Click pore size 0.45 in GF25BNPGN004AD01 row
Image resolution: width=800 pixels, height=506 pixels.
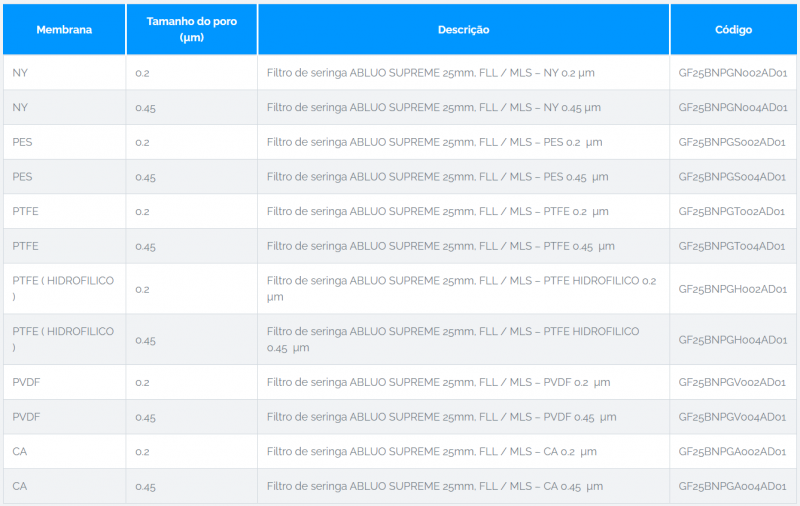click(145, 108)
